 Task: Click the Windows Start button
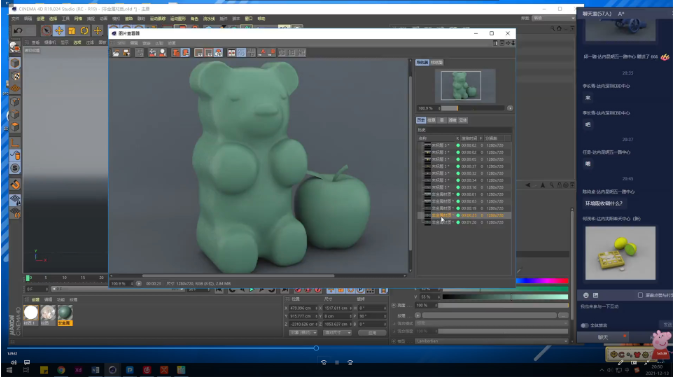coord(9,370)
